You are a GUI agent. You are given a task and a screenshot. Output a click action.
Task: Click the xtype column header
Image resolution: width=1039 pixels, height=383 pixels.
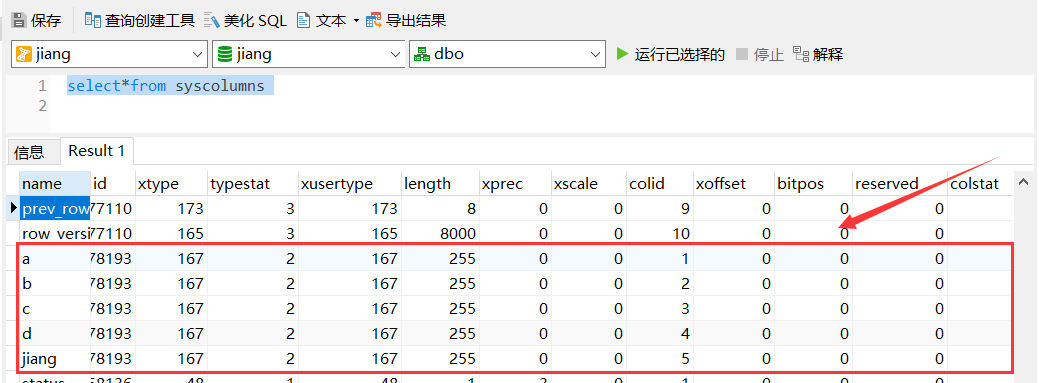click(x=171, y=184)
